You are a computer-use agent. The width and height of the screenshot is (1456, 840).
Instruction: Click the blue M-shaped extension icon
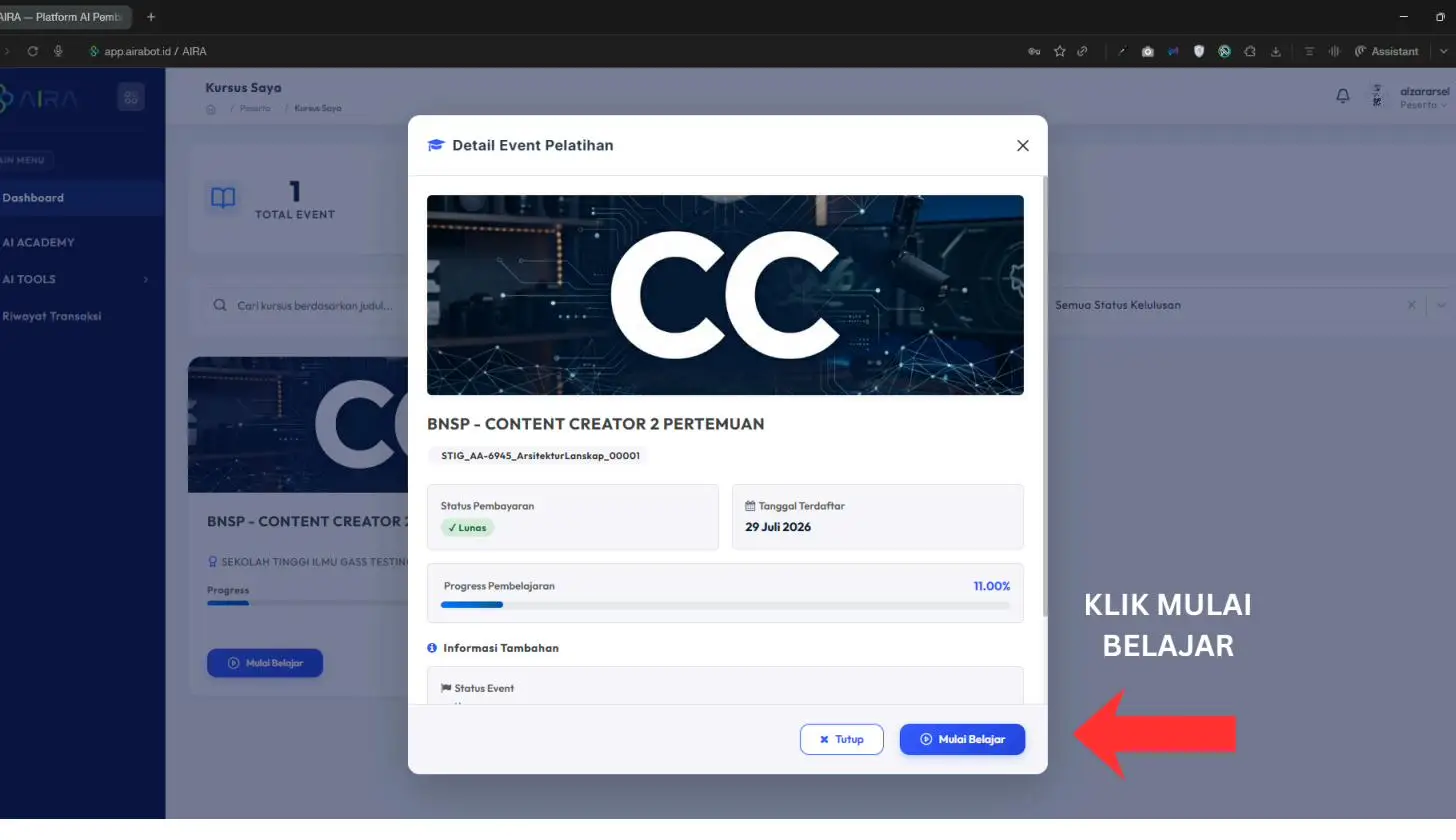1173,51
